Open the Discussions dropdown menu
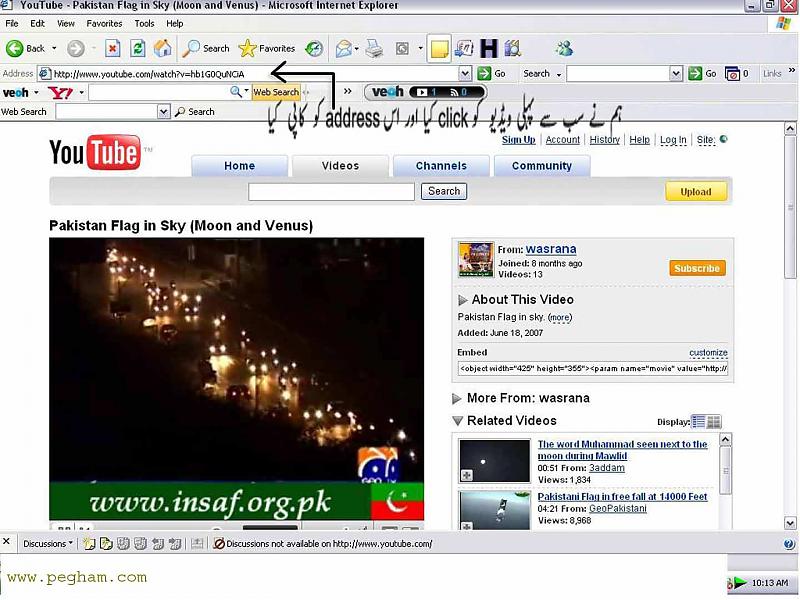 coord(48,544)
